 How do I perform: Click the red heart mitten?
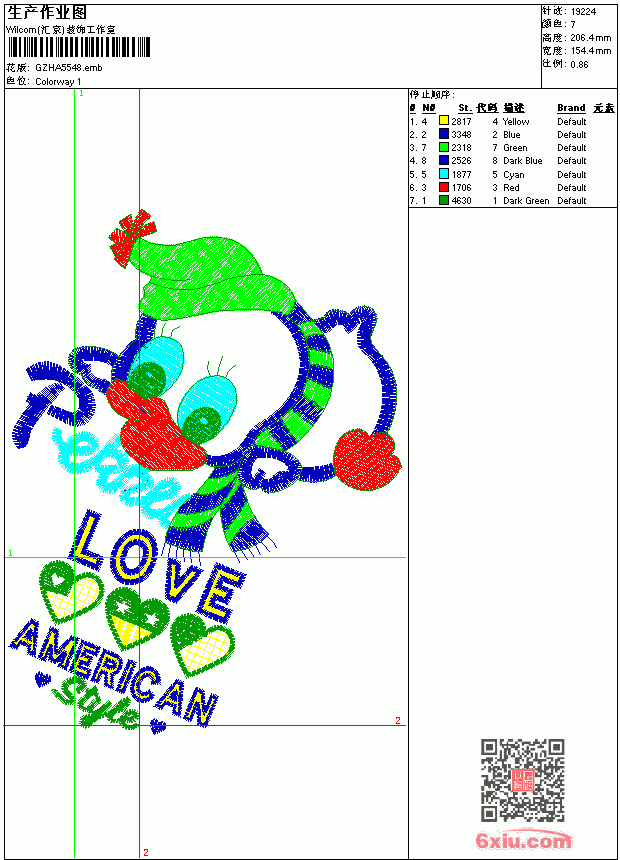tap(367, 460)
